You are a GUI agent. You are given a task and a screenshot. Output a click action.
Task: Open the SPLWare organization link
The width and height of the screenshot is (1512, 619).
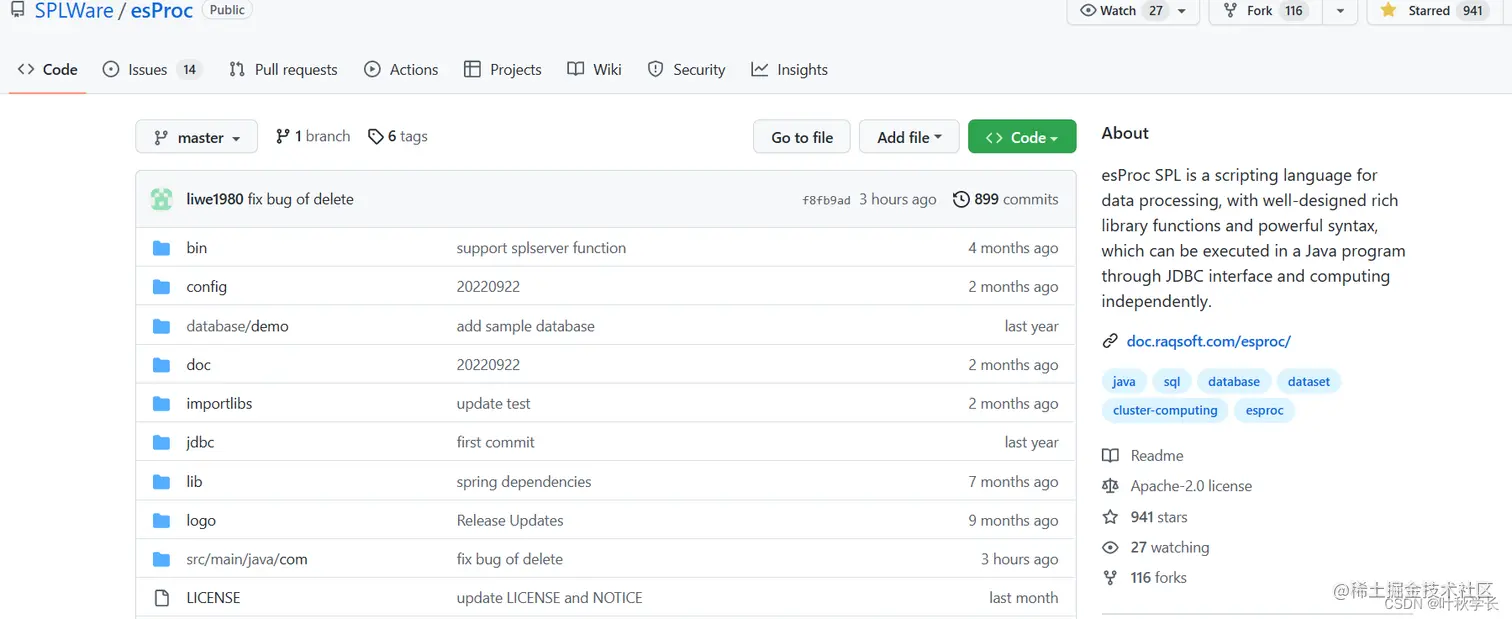74,11
